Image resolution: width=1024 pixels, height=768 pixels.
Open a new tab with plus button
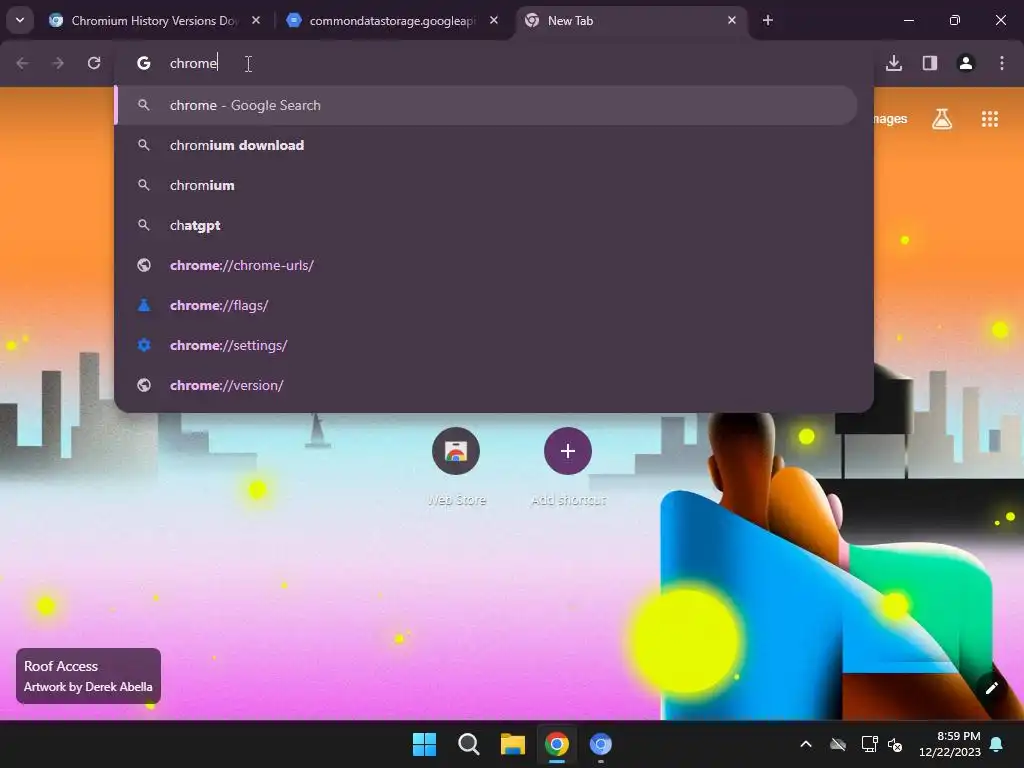pyautogui.click(x=768, y=21)
